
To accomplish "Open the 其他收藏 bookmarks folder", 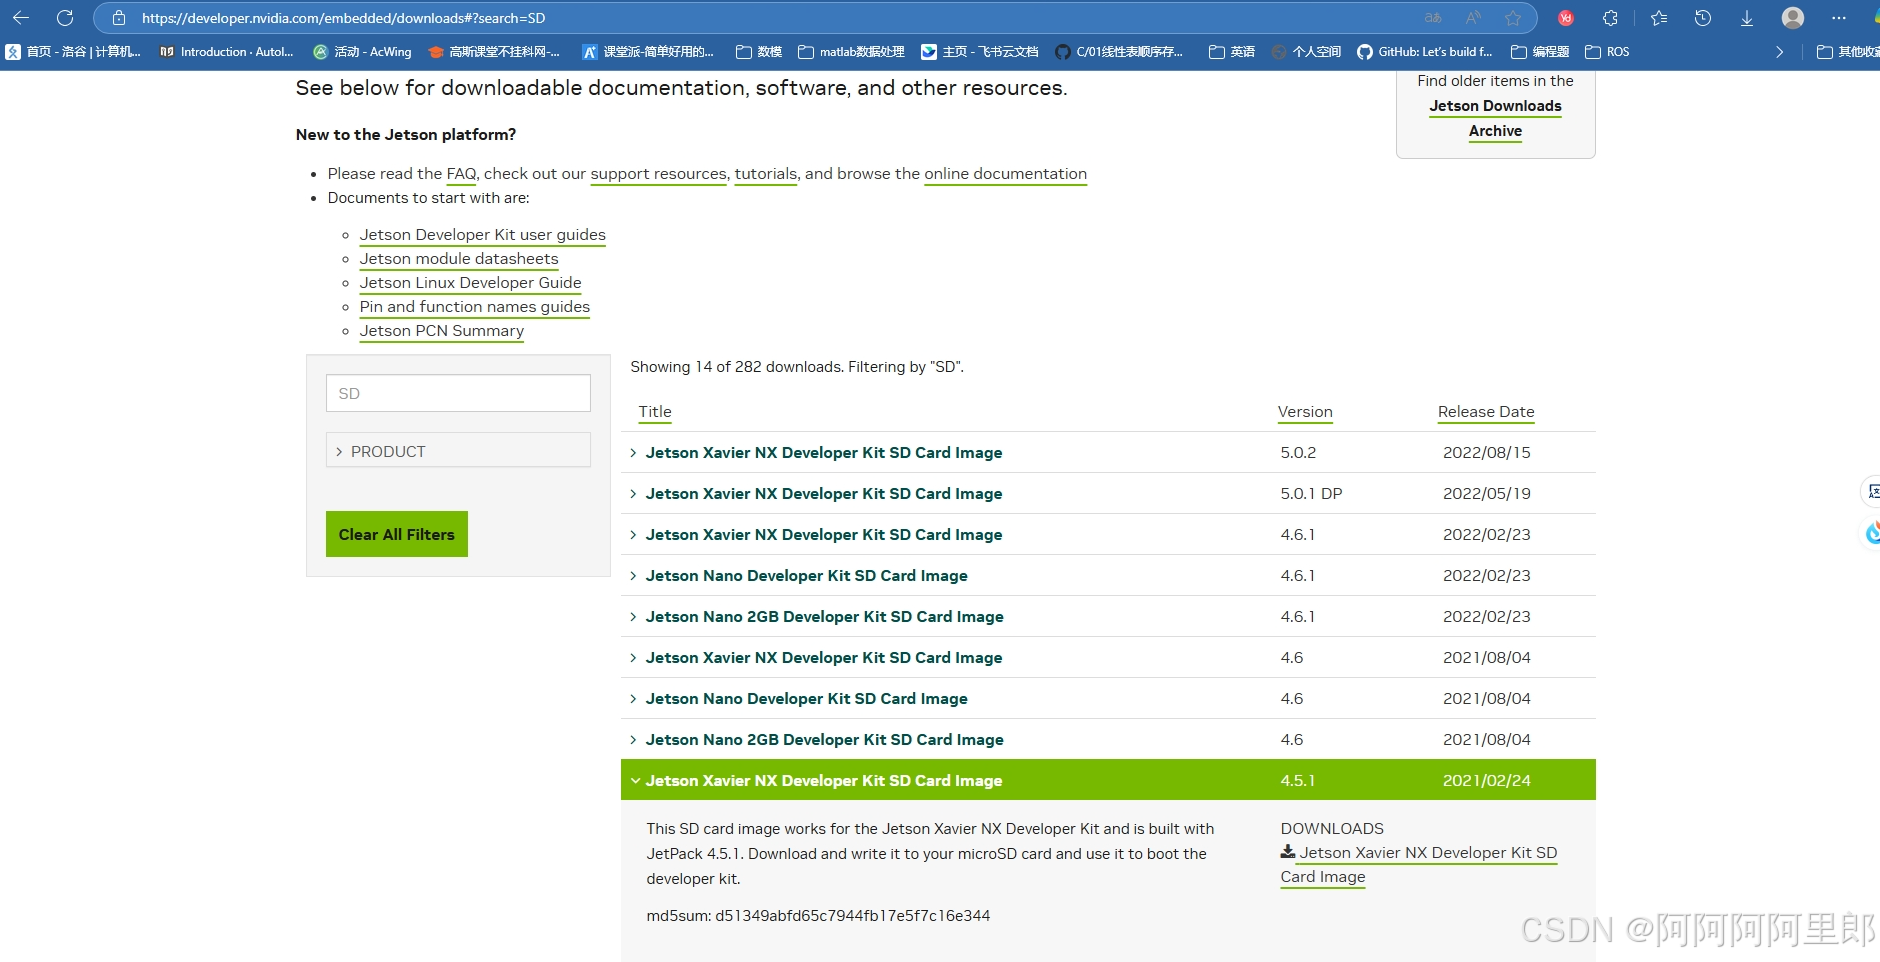I will pyautogui.click(x=1848, y=52).
